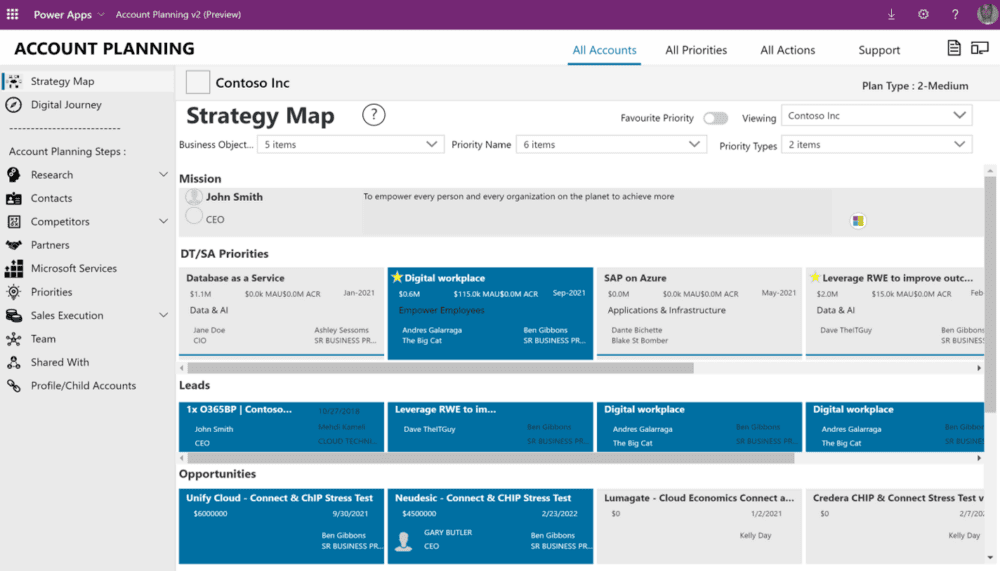Image resolution: width=1000 pixels, height=571 pixels.
Task: Click the DT/SA Priorities horizontal scrollbar
Action: click(x=440, y=368)
